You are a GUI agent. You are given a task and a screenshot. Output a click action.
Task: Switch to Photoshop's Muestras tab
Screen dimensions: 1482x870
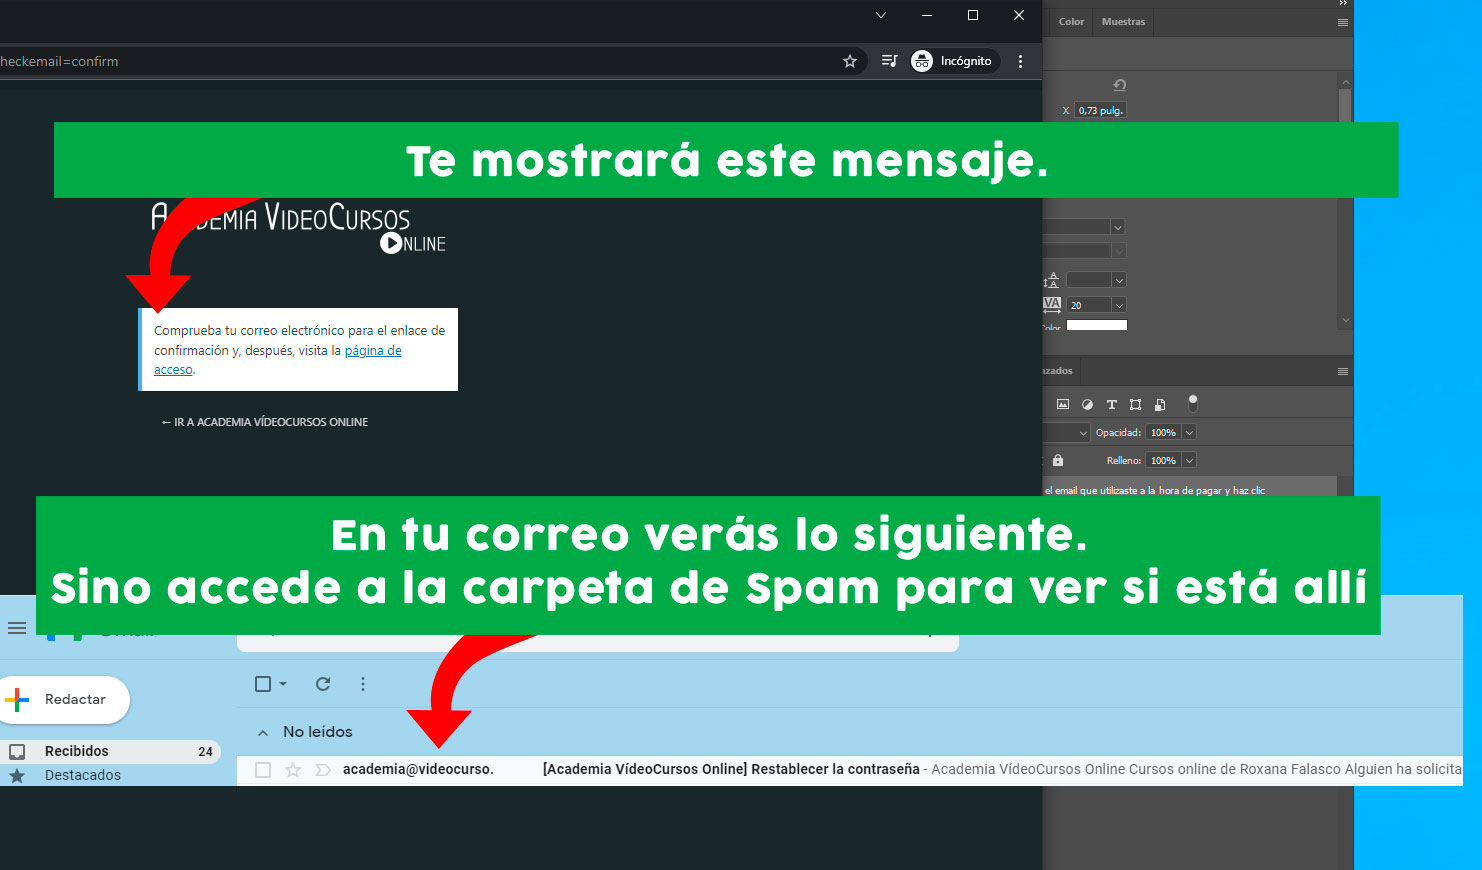(1123, 22)
